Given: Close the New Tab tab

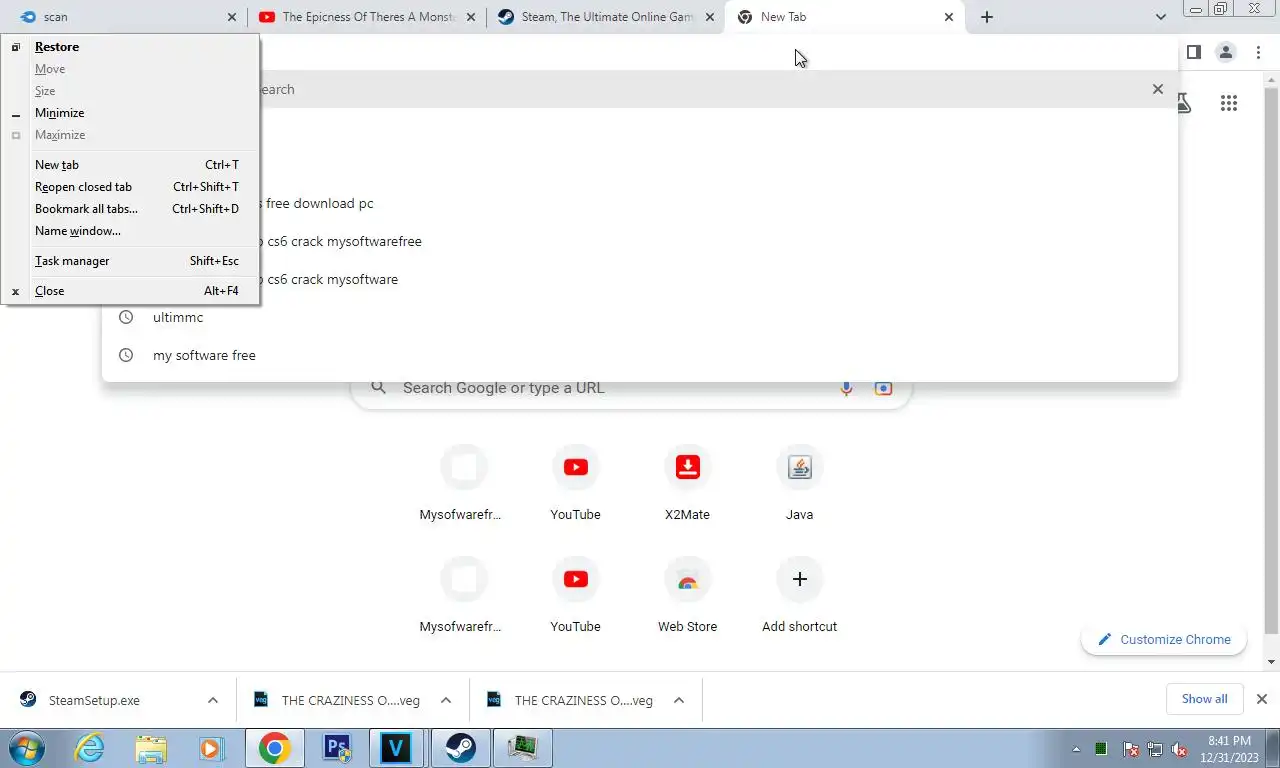Looking at the screenshot, I should pos(949,17).
